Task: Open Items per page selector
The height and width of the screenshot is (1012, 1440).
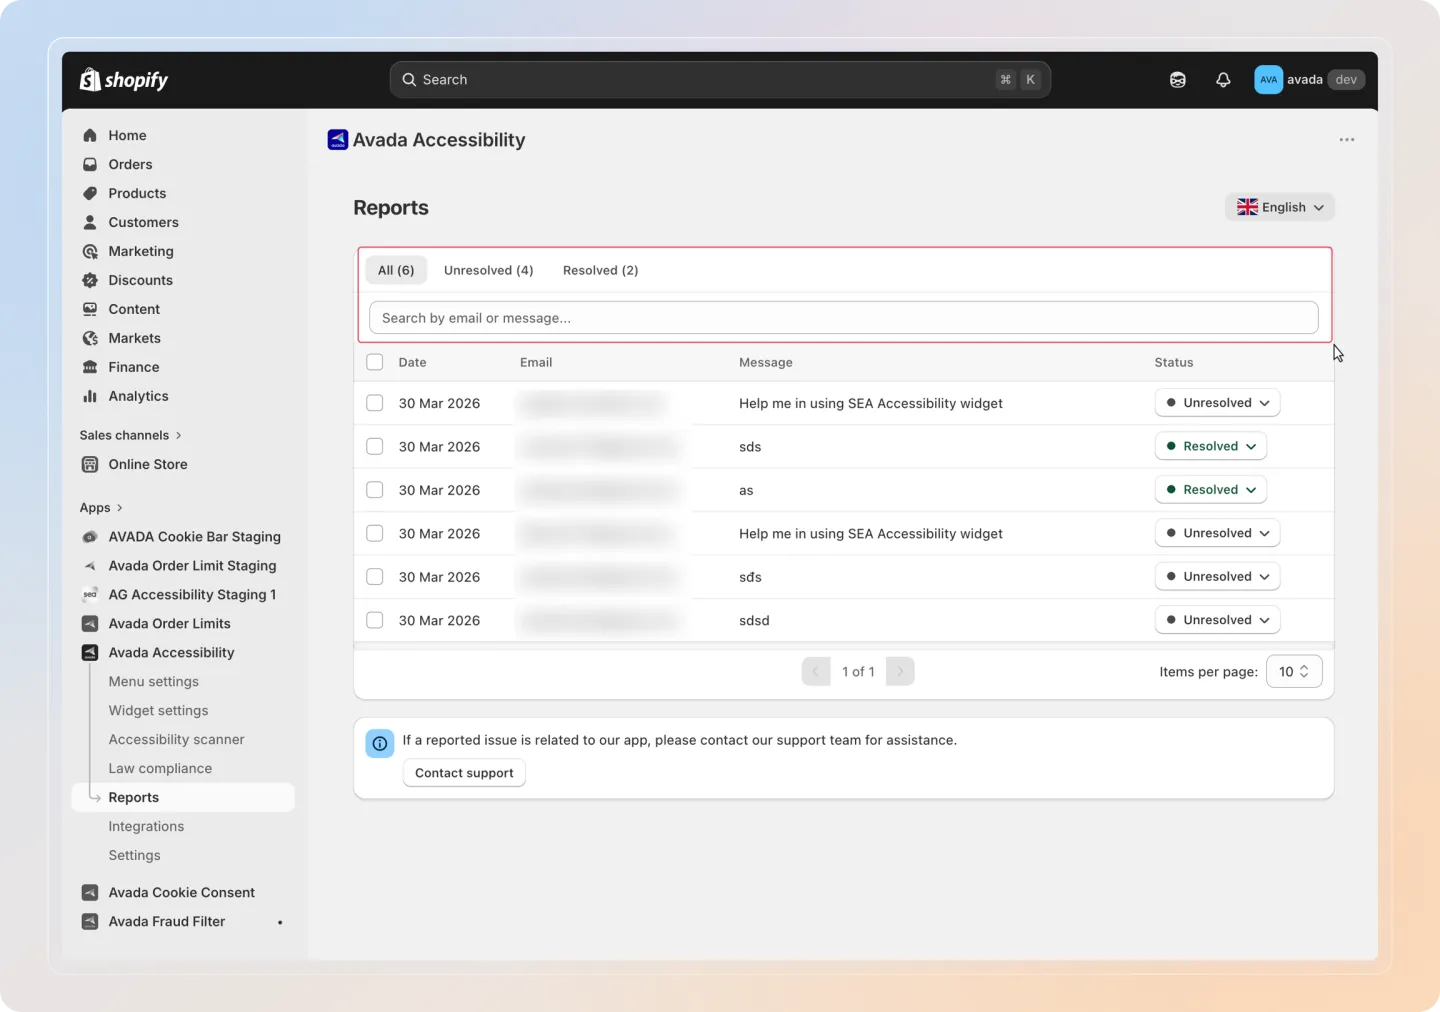Action: (1294, 672)
